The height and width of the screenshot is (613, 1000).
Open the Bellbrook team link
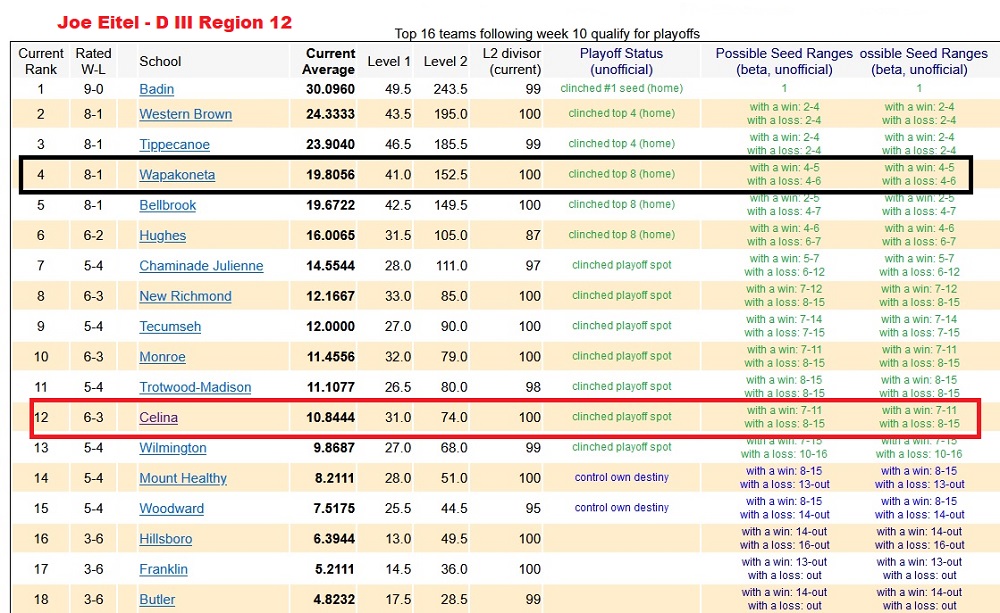pyautogui.click(x=167, y=205)
